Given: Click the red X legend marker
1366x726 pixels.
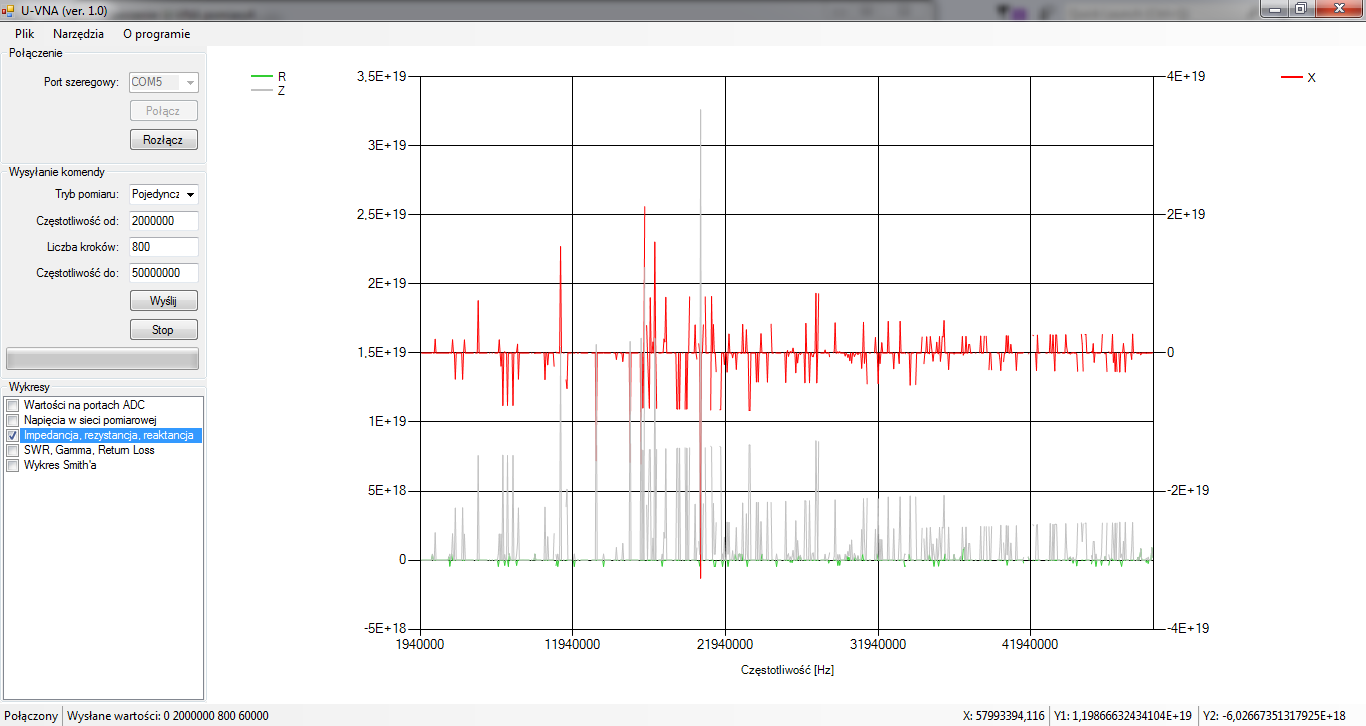Looking at the screenshot, I should [1292, 77].
